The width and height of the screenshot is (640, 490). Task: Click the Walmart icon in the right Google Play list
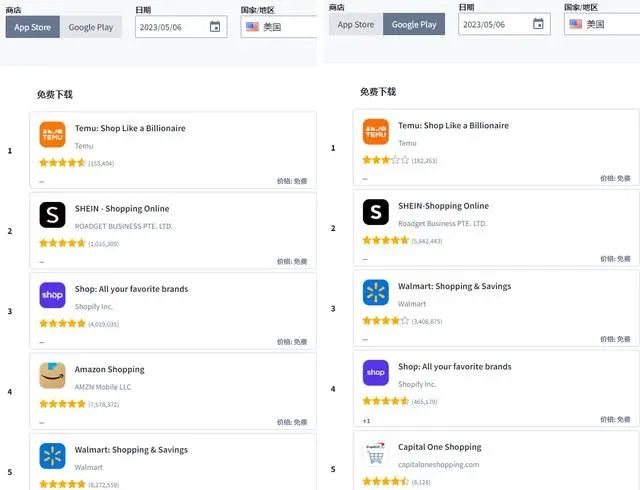pyautogui.click(x=376, y=292)
